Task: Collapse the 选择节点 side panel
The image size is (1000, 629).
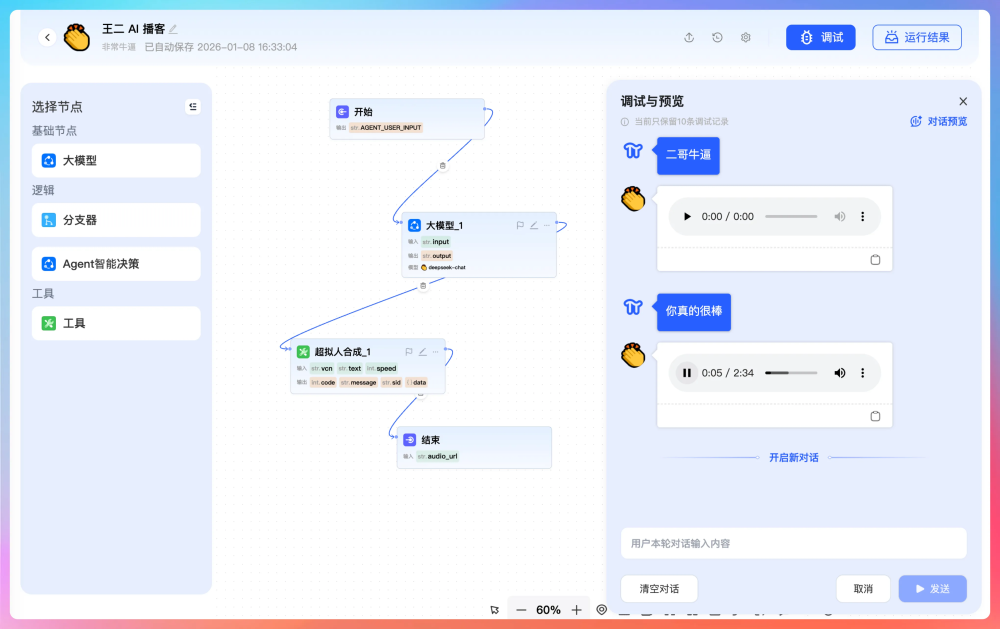Action: coord(193,106)
